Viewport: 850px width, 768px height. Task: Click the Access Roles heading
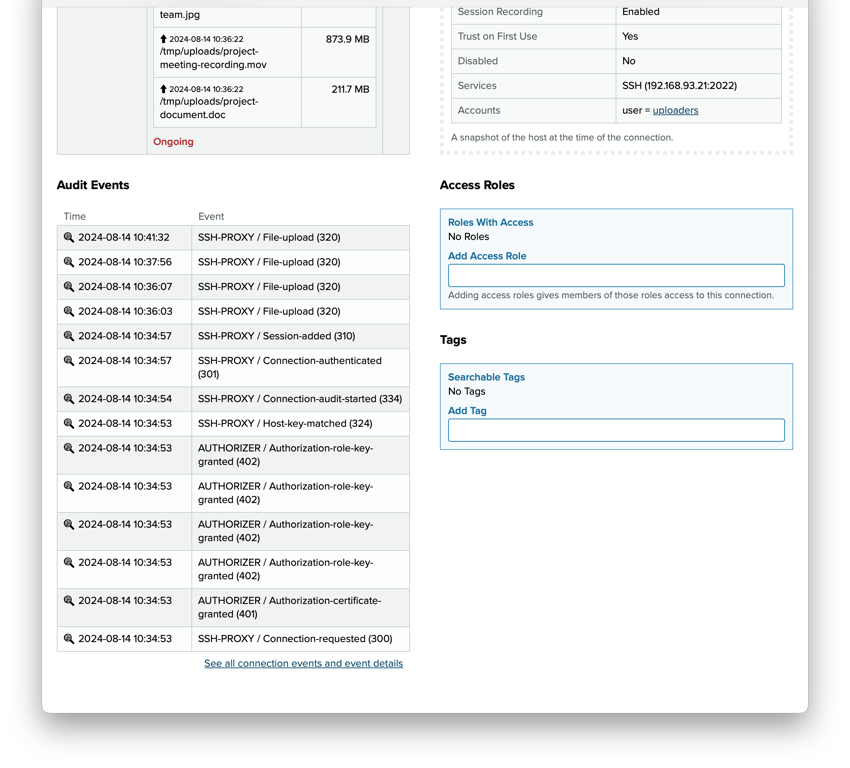point(477,185)
